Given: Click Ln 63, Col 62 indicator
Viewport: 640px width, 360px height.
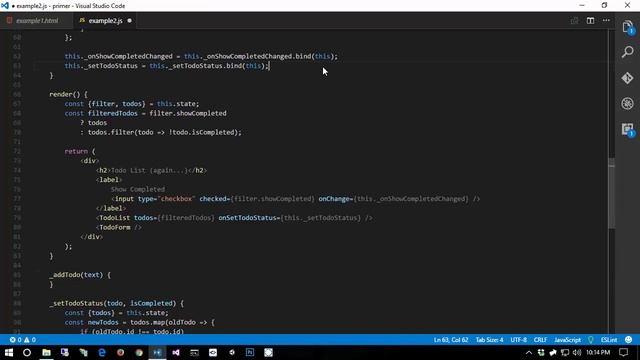Looking at the screenshot, I should click(x=451, y=340).
